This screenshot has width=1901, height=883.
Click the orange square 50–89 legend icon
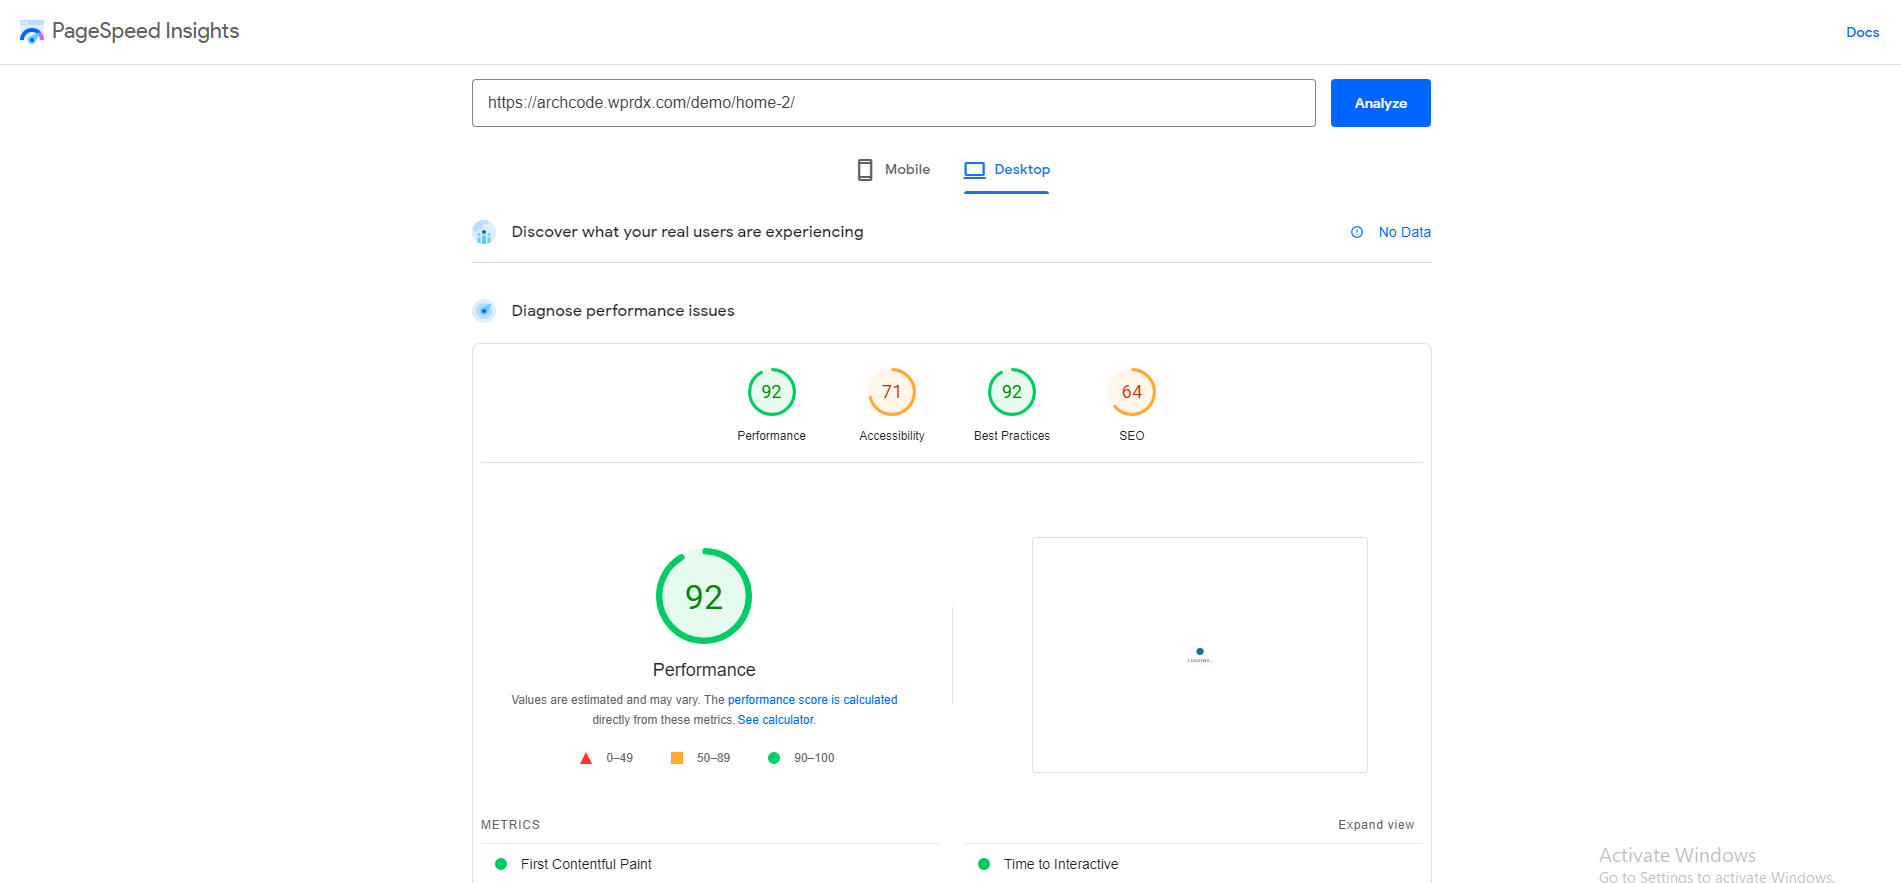(x=677, y=758)
